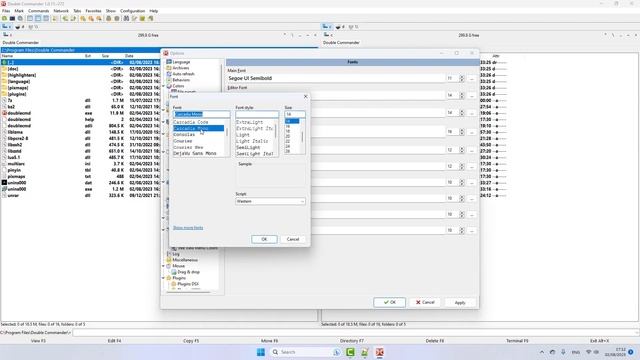The width and height of the screenshot is (640, 360).
Task: Select the [pixmaps] folder in left panel
Action: (18, 88)
